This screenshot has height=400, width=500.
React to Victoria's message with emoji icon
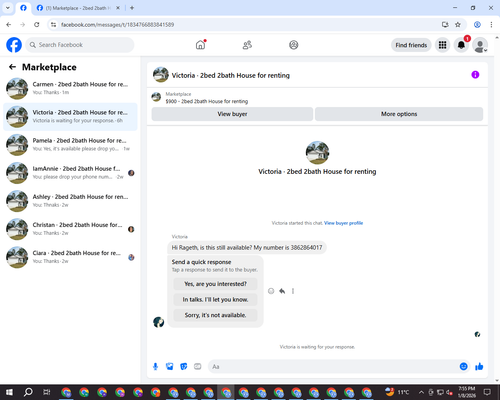click(271, 291)
